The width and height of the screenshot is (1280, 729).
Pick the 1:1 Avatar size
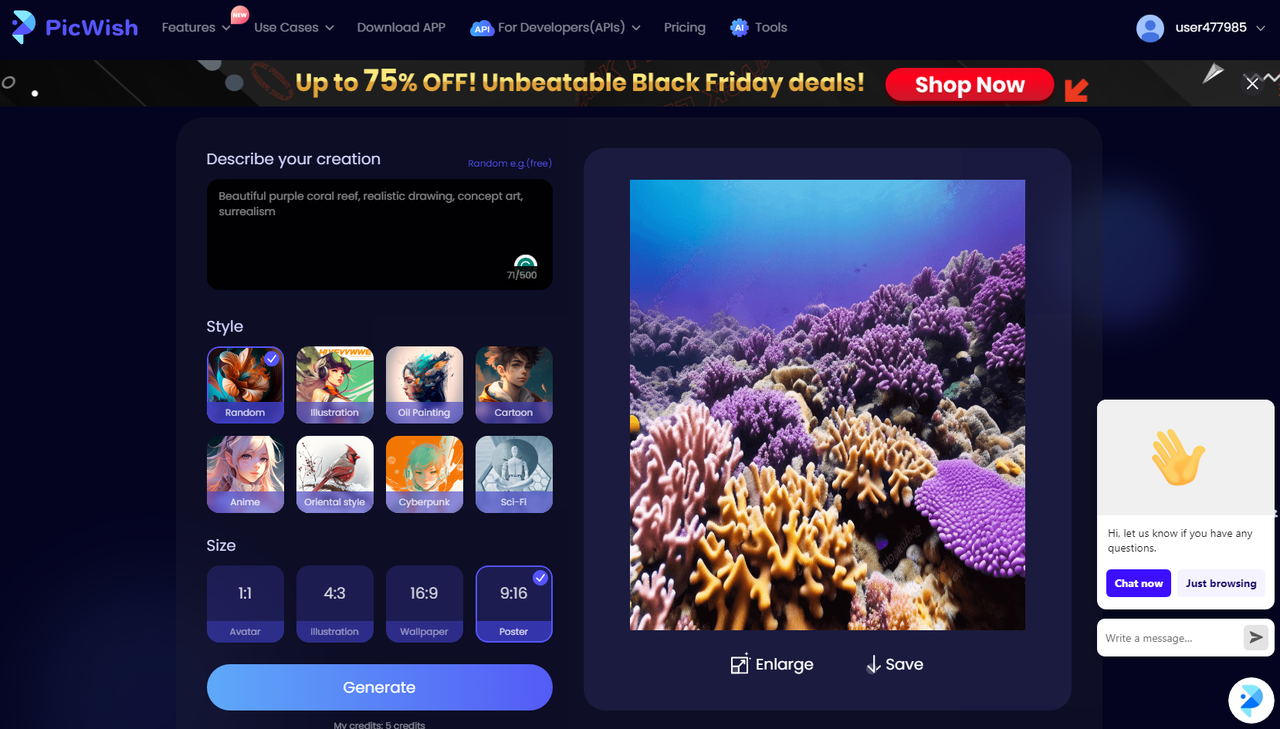click(245, 604)
